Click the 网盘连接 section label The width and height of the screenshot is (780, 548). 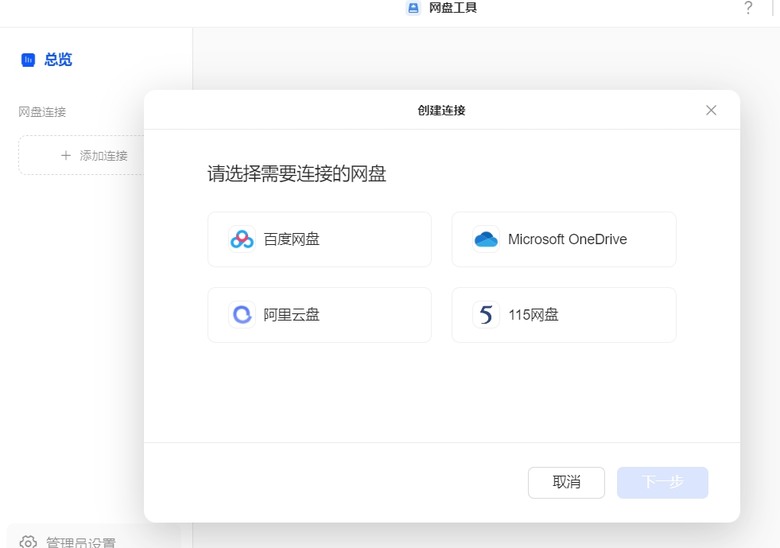pos(42,112)
